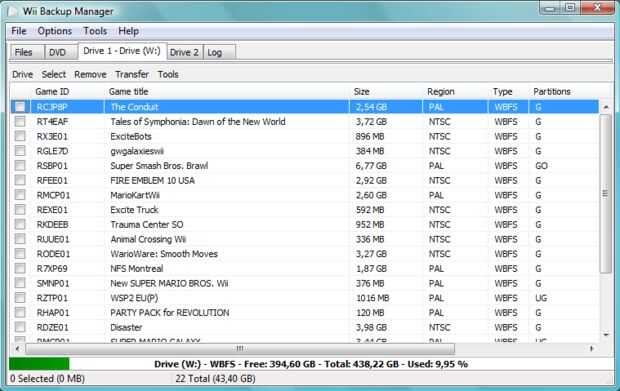Tick the Animal Crossing Wii checkbox
Screen dimensions: 620x391
(x=20, y=239)
